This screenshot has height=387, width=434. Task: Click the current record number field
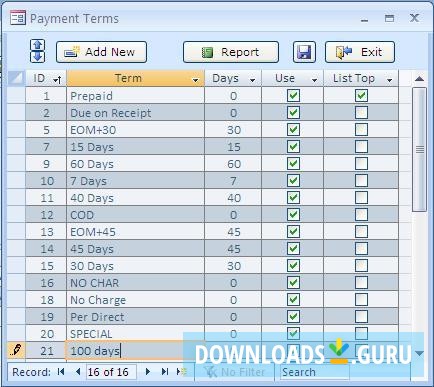coord(111,372)
